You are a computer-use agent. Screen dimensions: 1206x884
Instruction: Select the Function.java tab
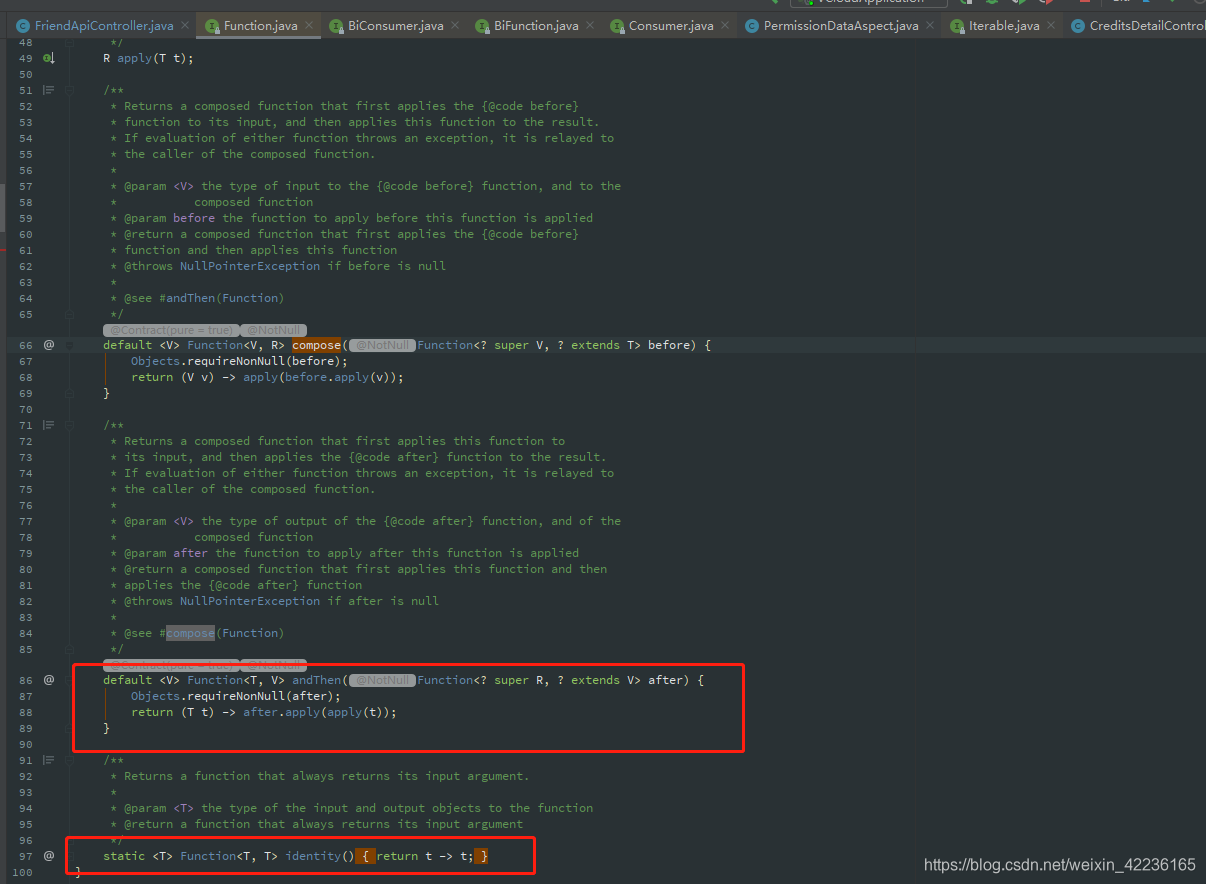[260, 26]
